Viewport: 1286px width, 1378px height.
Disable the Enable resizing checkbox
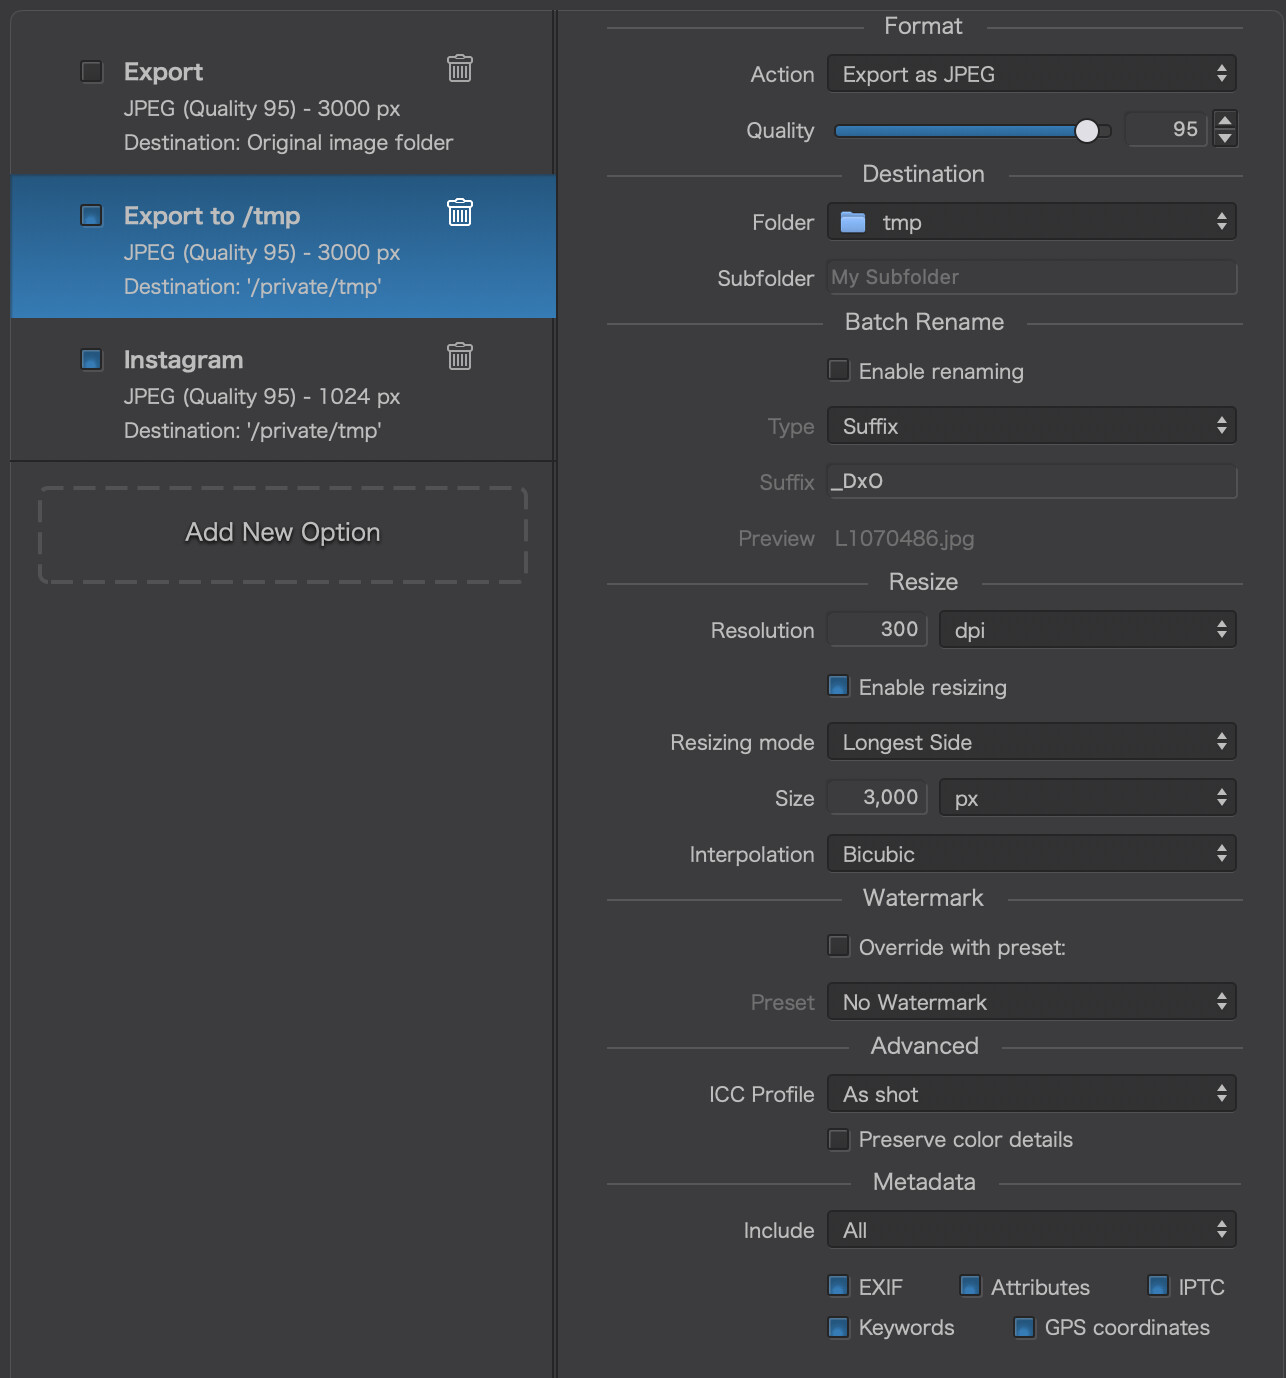(x=839, y=686)
